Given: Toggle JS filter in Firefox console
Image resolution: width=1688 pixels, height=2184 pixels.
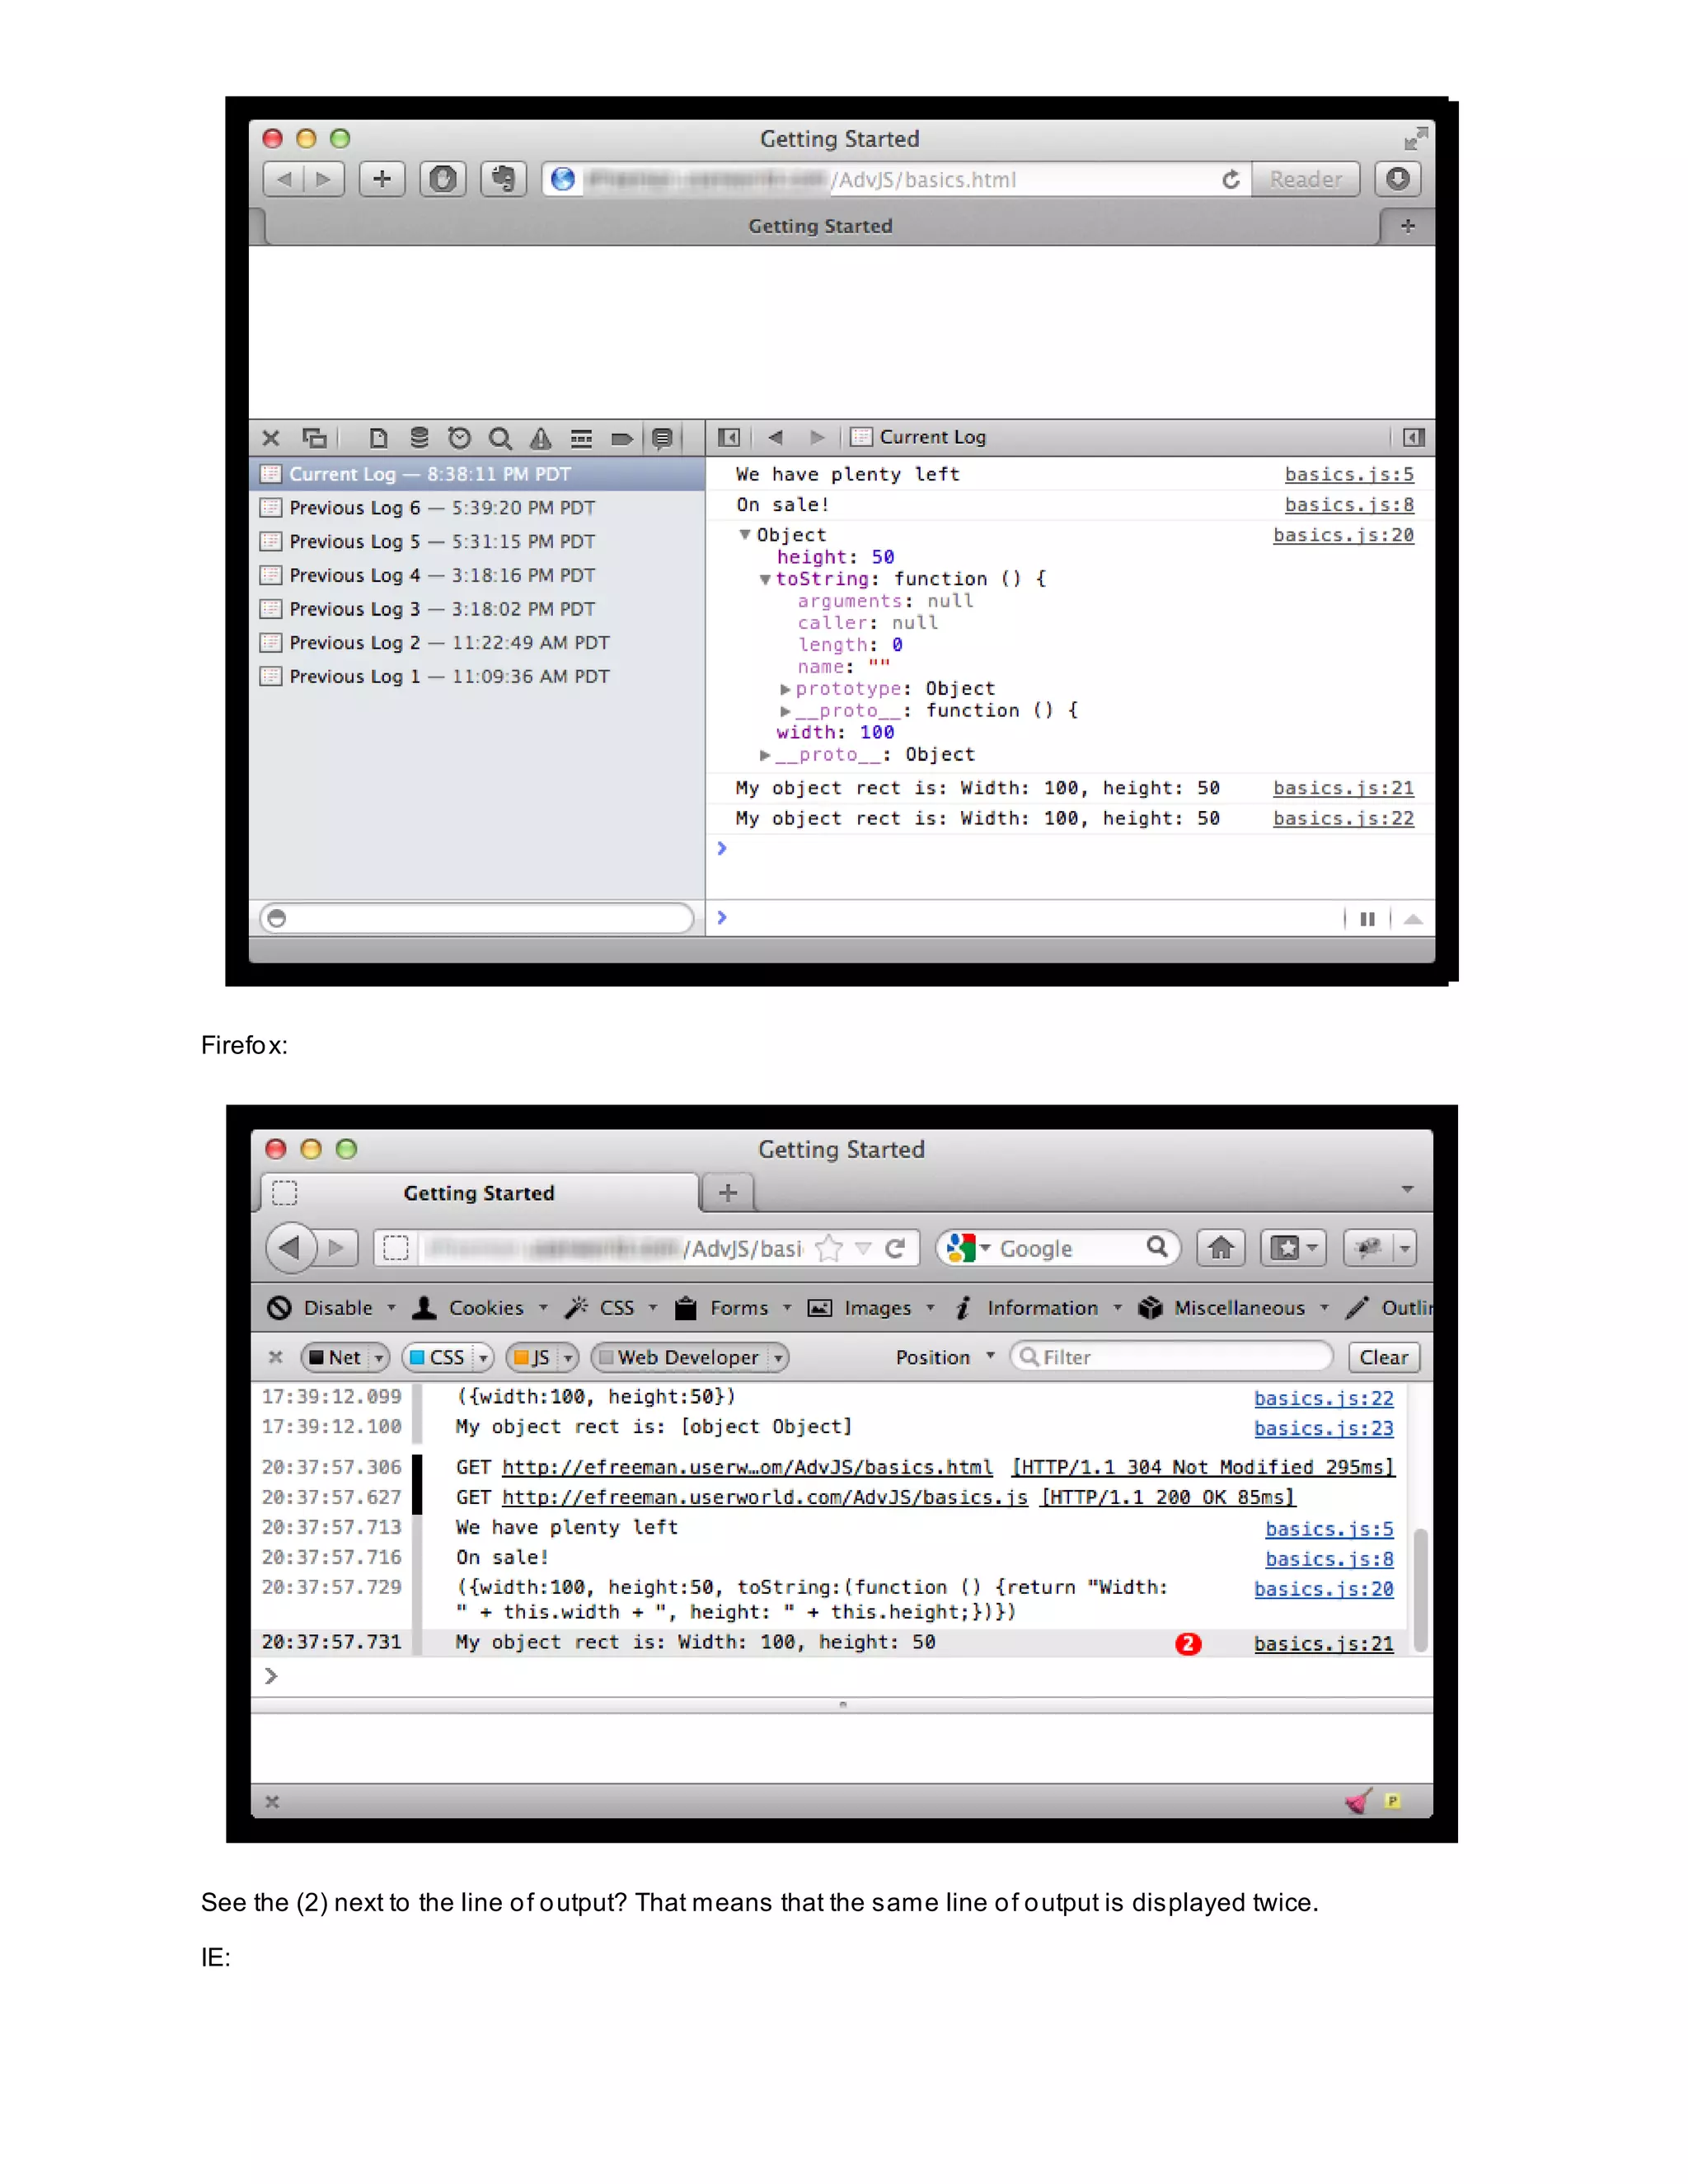Looking at the screenshot, I should pyautogui.click(x=543, y=1357).
